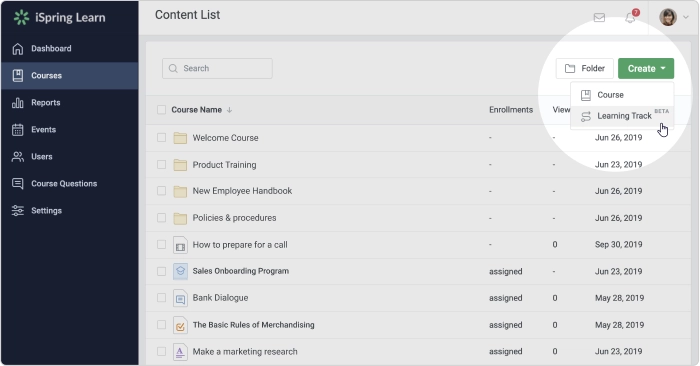Click the Learning Track route icon

(x=586, y=116)
